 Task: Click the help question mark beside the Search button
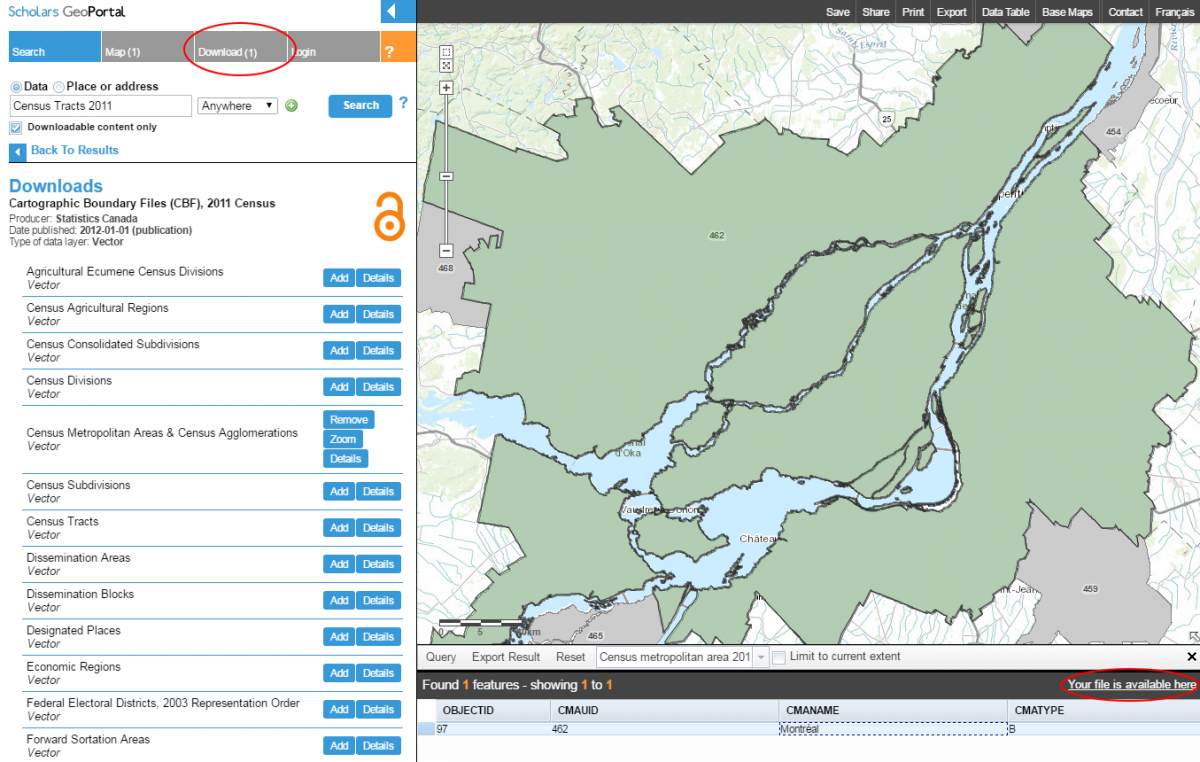click(x=402, y=105)
